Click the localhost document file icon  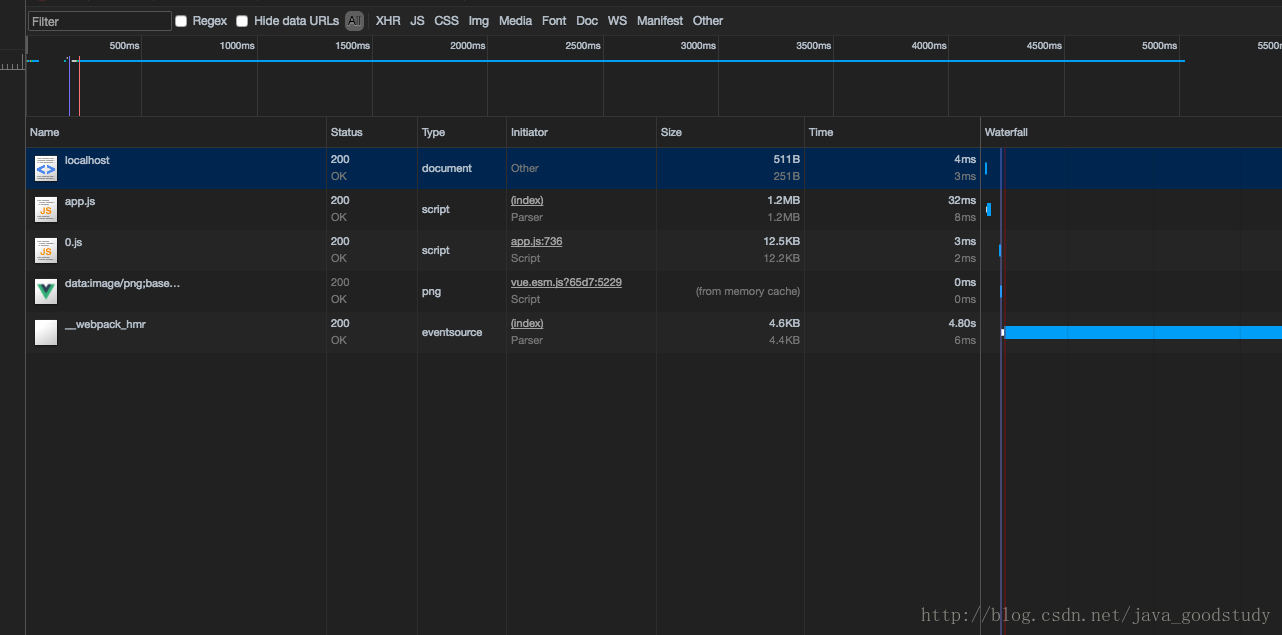(46, 168)
